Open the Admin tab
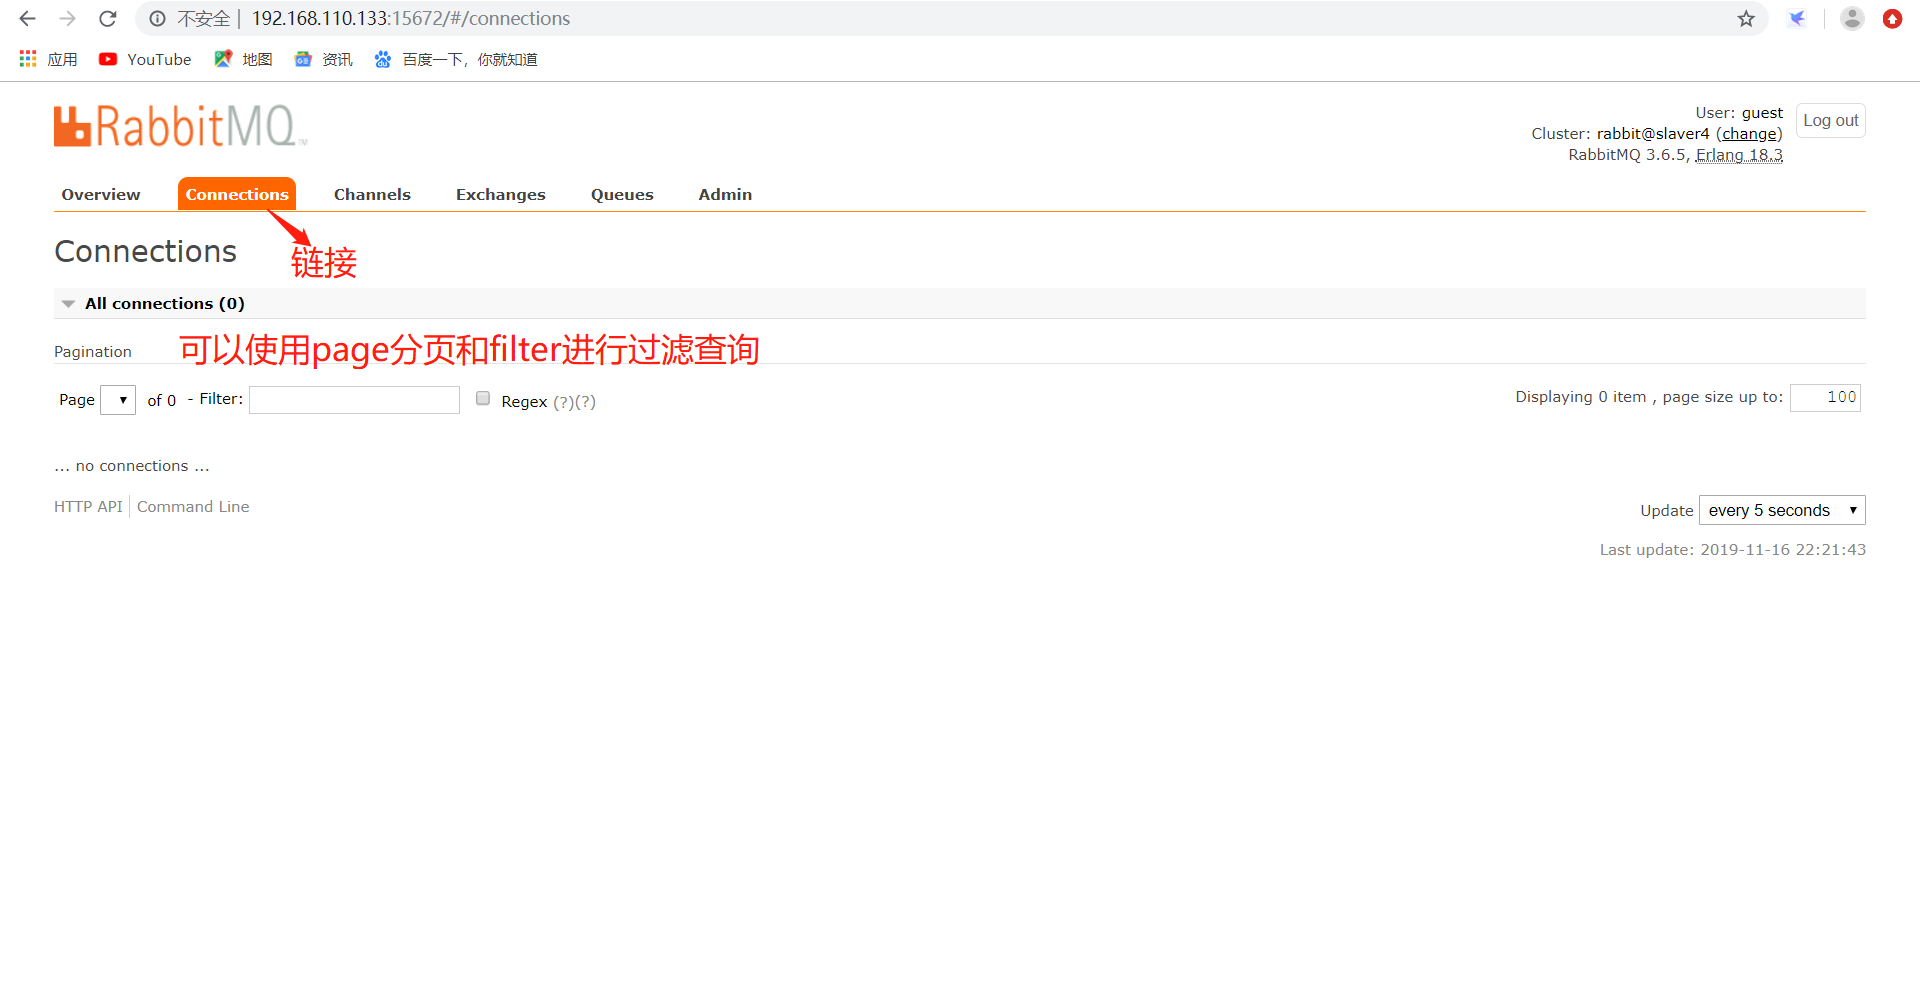This screenshot has width=1920, height=982. tap(725, 194)
